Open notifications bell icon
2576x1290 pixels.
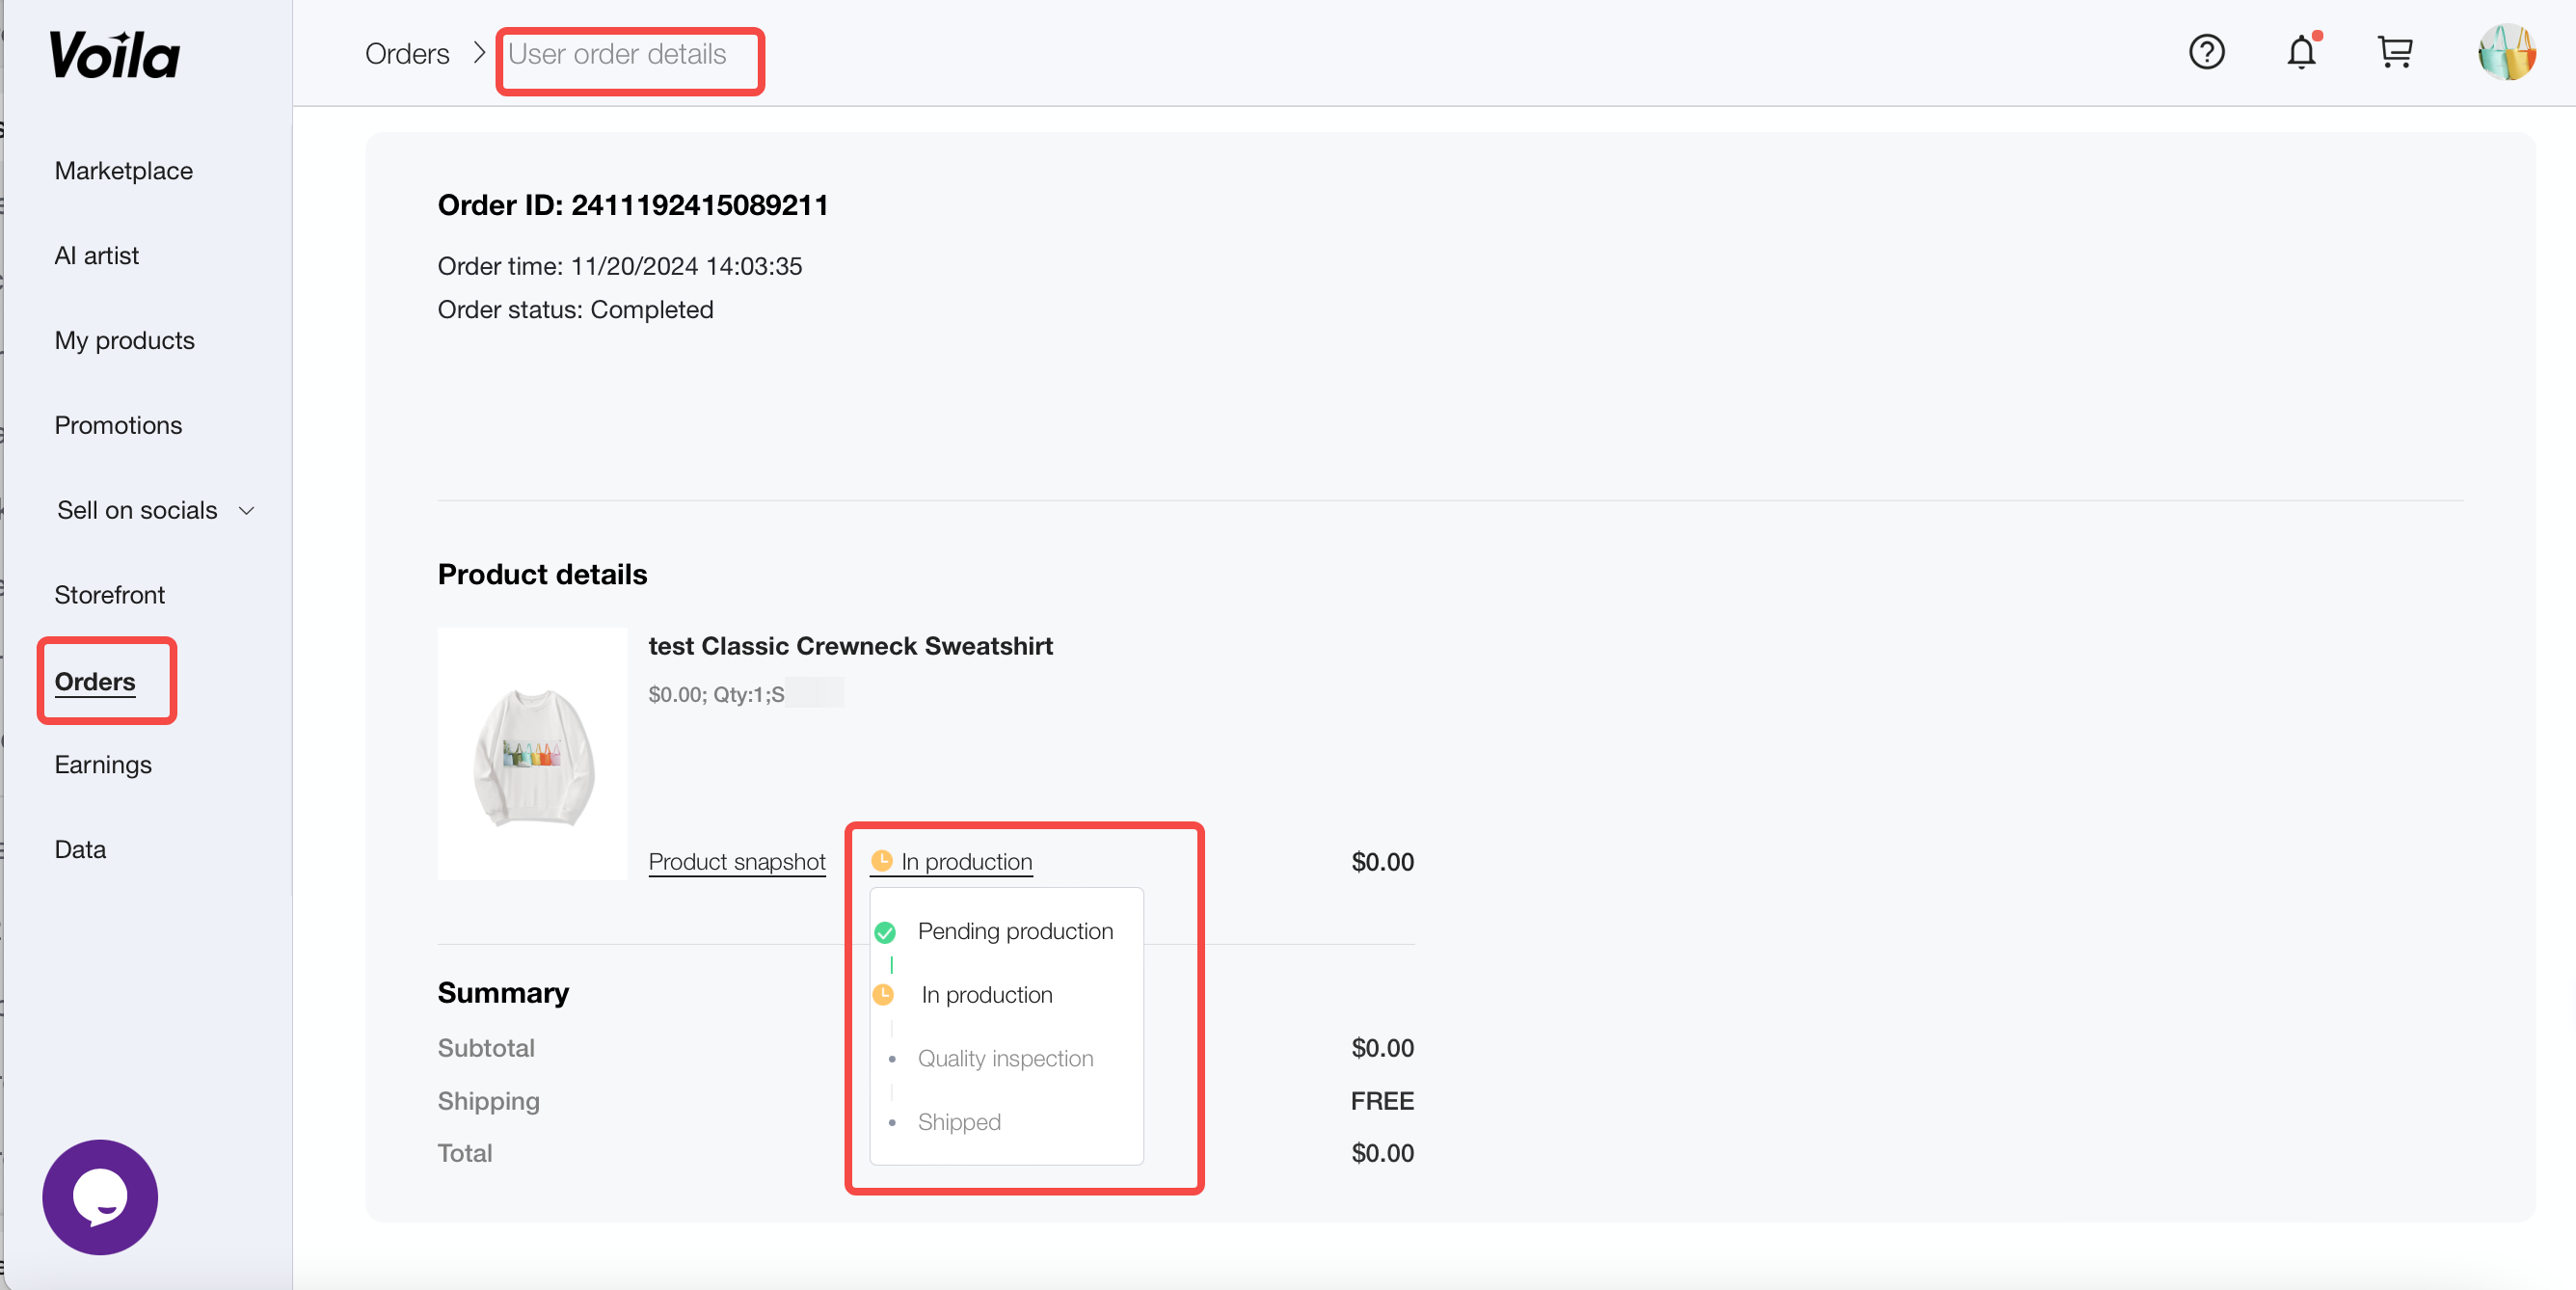(2301, 52)
